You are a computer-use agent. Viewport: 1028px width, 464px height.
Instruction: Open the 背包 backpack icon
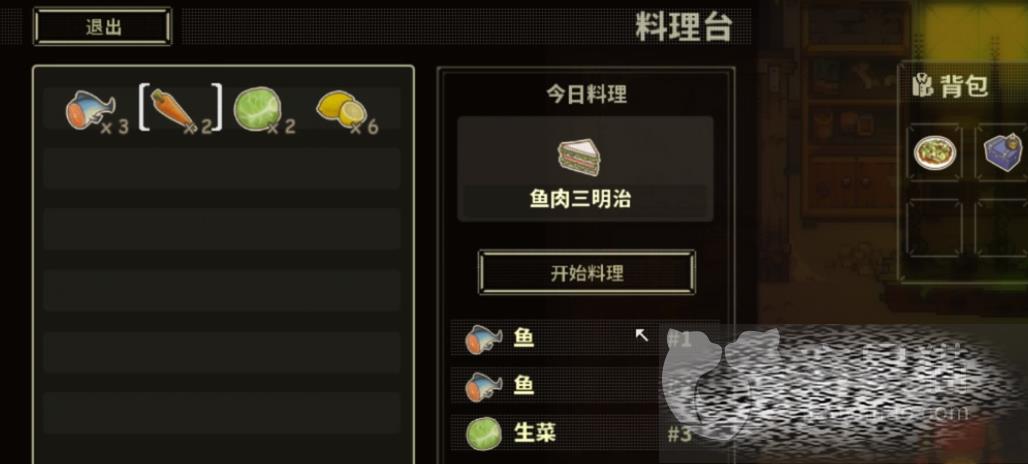tap(922, 87)
